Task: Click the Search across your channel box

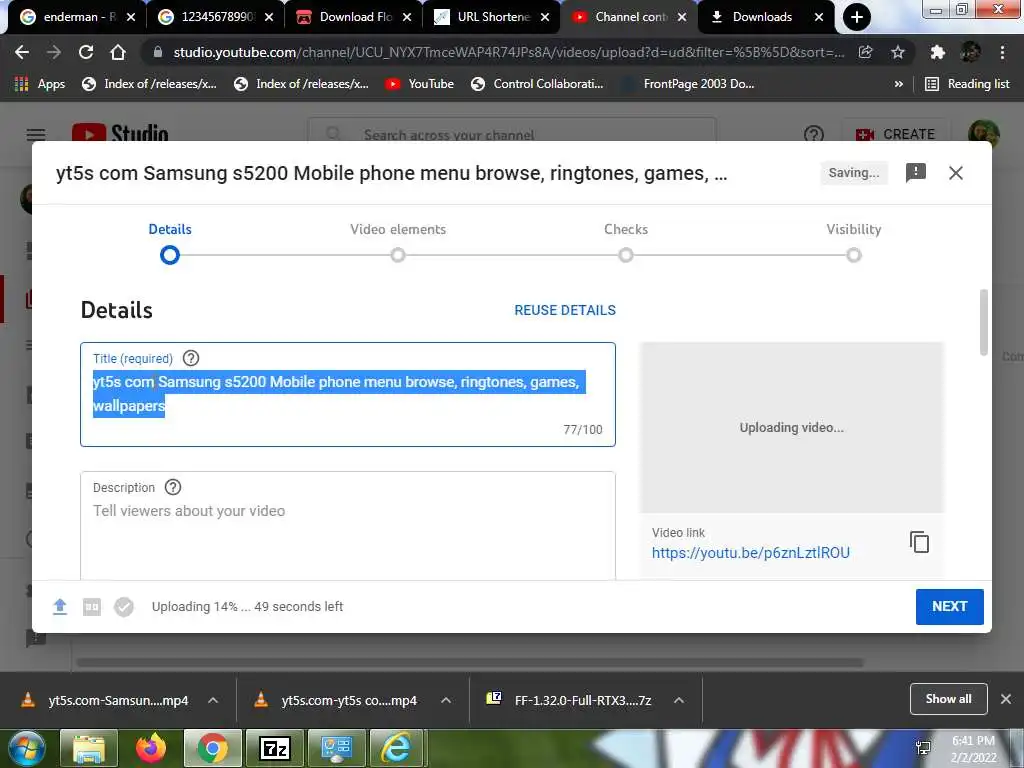Action: click(512, 135)
